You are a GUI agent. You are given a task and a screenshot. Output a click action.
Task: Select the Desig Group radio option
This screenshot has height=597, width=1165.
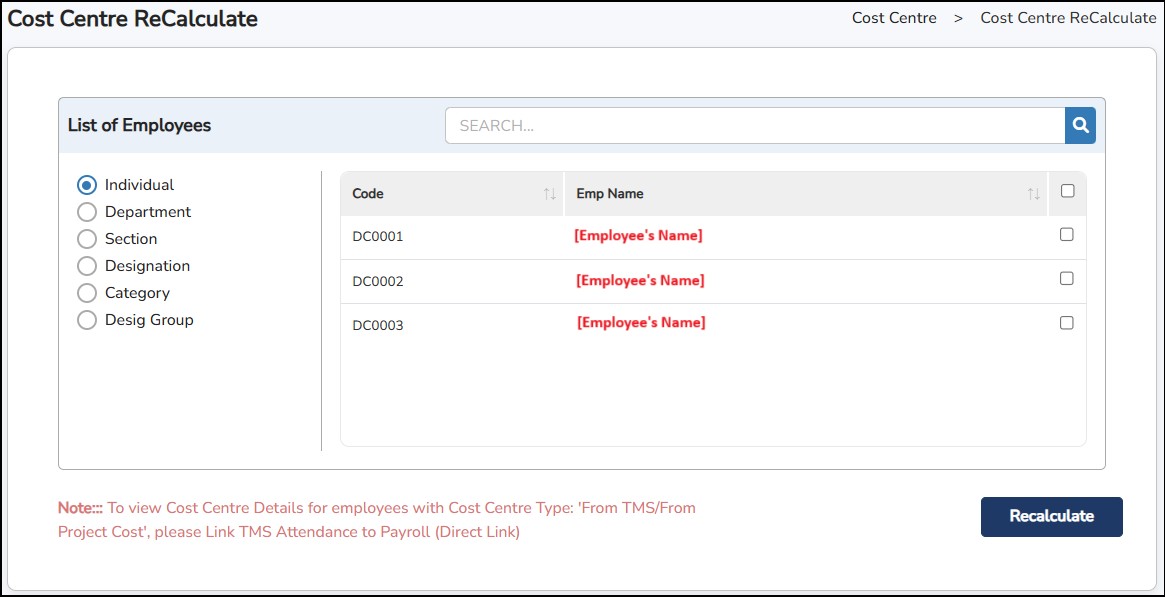coord(87,320)
